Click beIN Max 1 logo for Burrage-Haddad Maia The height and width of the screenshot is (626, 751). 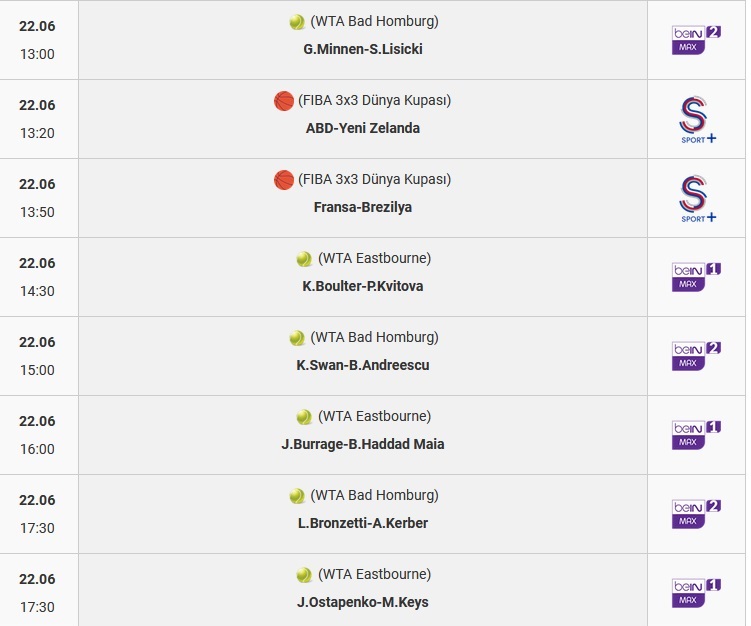click(696, 435)
